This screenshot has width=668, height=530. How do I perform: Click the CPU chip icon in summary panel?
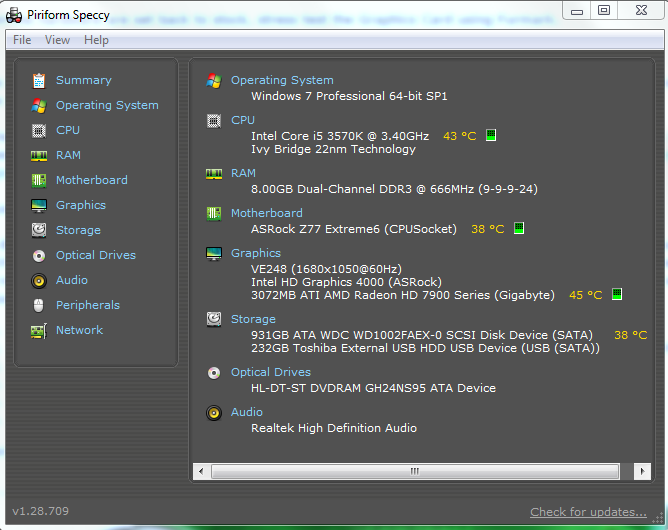(x=214, y=121)
